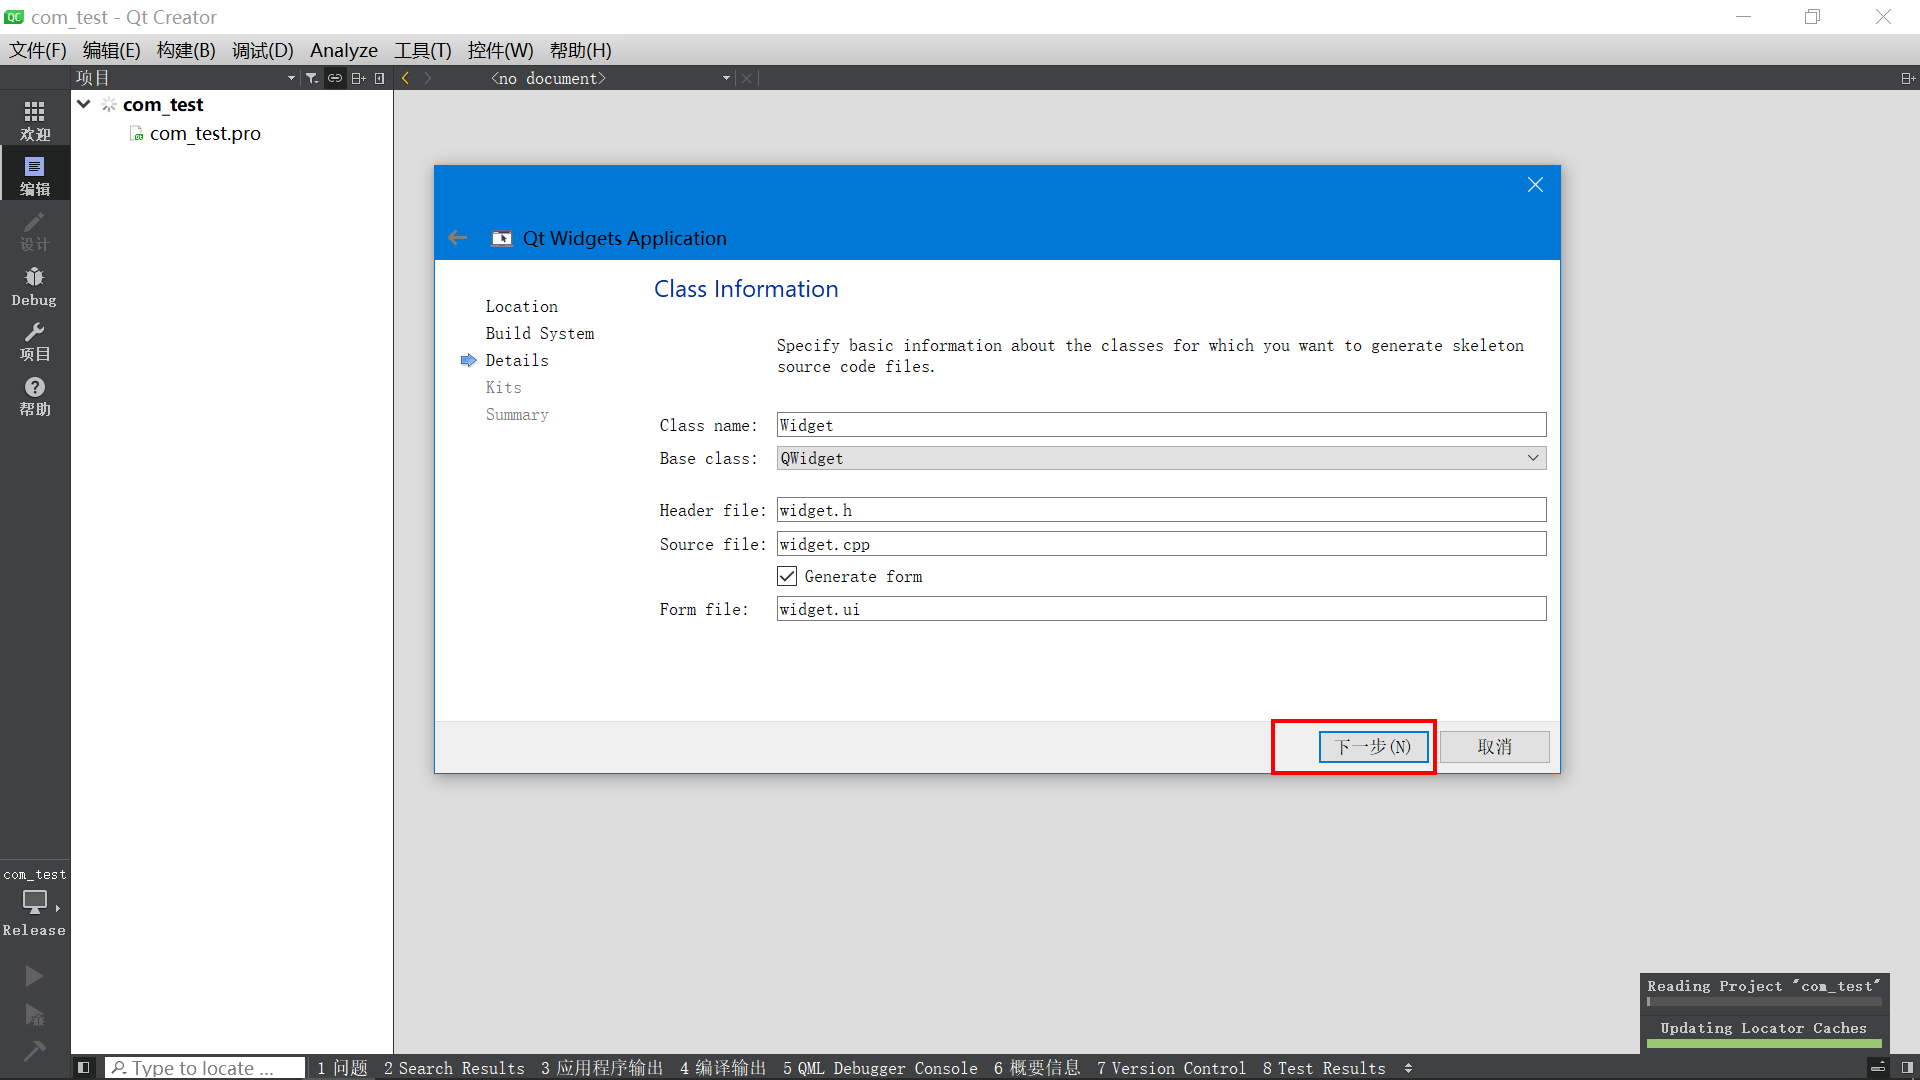Expand the Base class dropdown
The height and width of the screenshot is (1080, 1920).
click(x=1532, y=458)
